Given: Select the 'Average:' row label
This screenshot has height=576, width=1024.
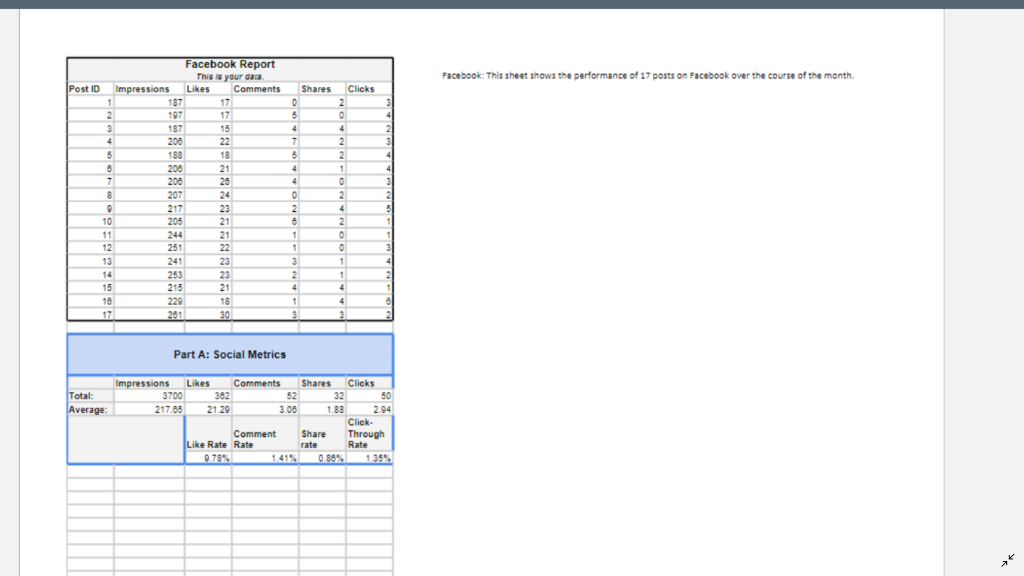Looking at the screenshot, I should (x=88, y=409).
